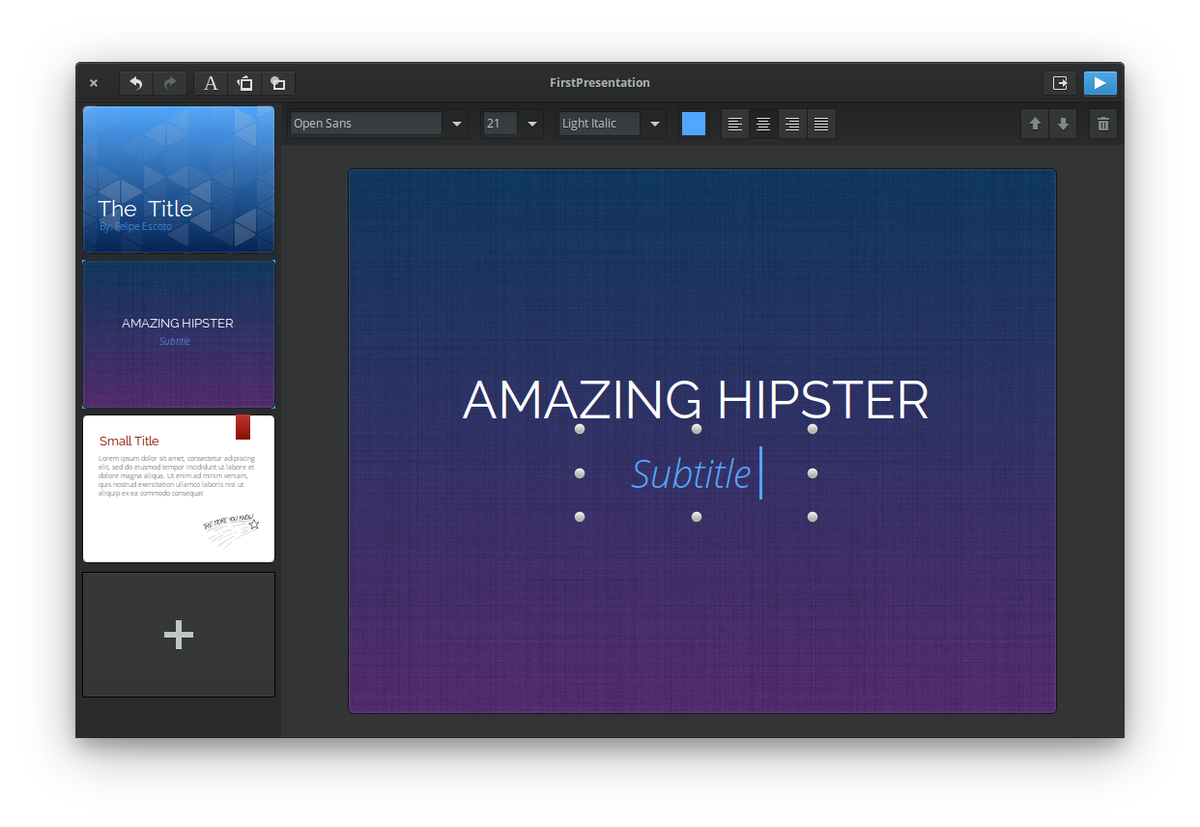The height and width of the screenshot is (827, 1200).
Task: Open the Light Italic style dropdown
Action: click(x=655, y=124)
